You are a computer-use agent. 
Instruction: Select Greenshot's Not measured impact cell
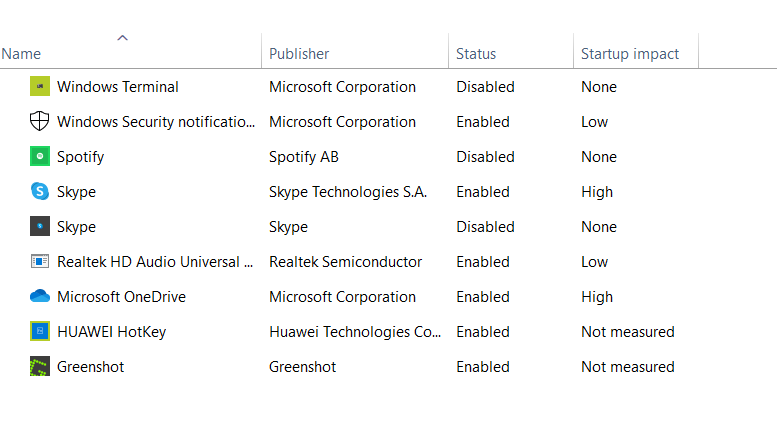click(627, 367)
